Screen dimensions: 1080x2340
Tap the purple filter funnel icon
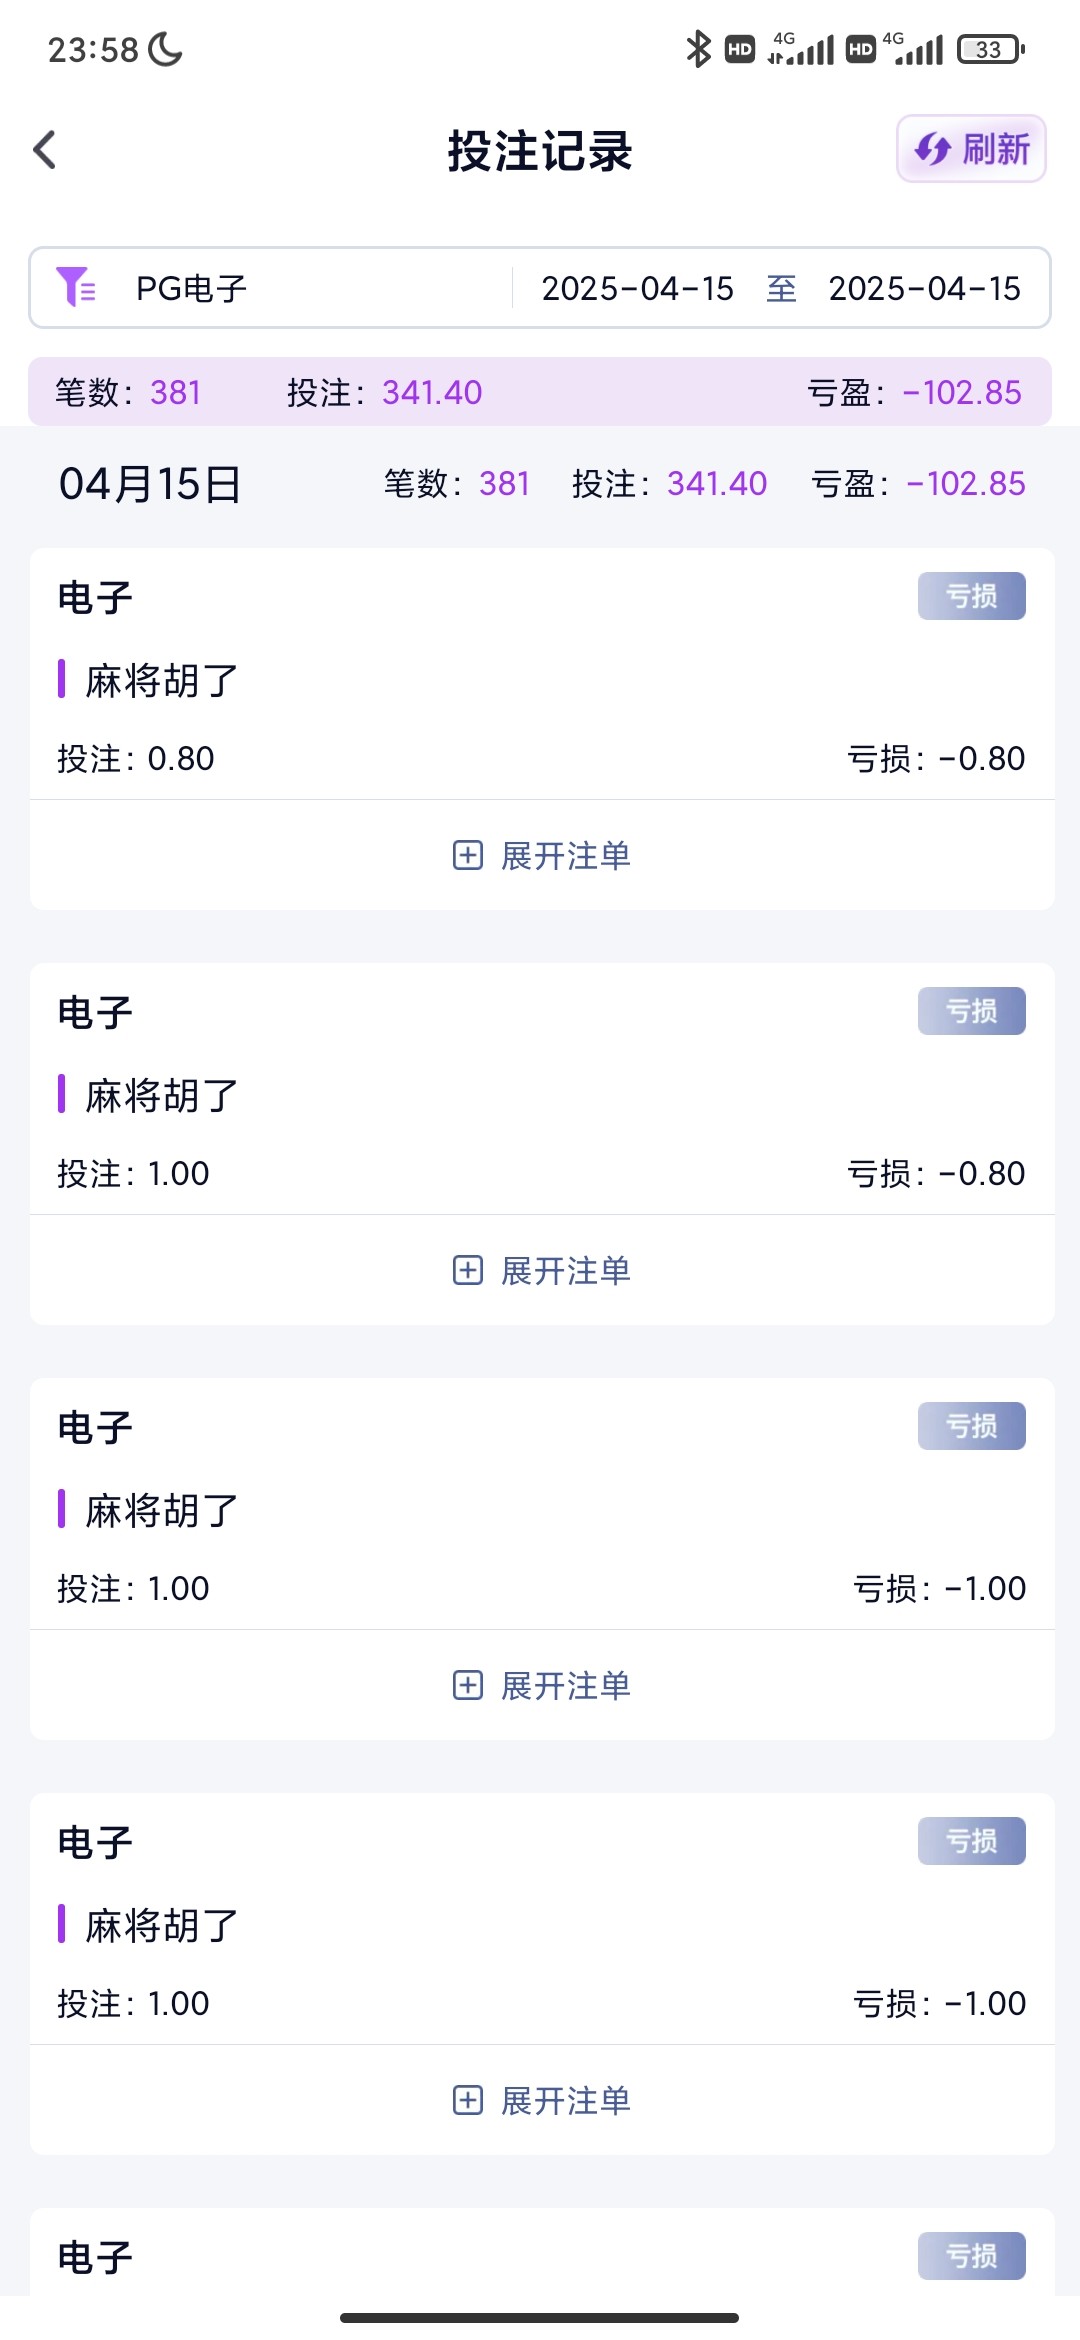pos(76,287)
